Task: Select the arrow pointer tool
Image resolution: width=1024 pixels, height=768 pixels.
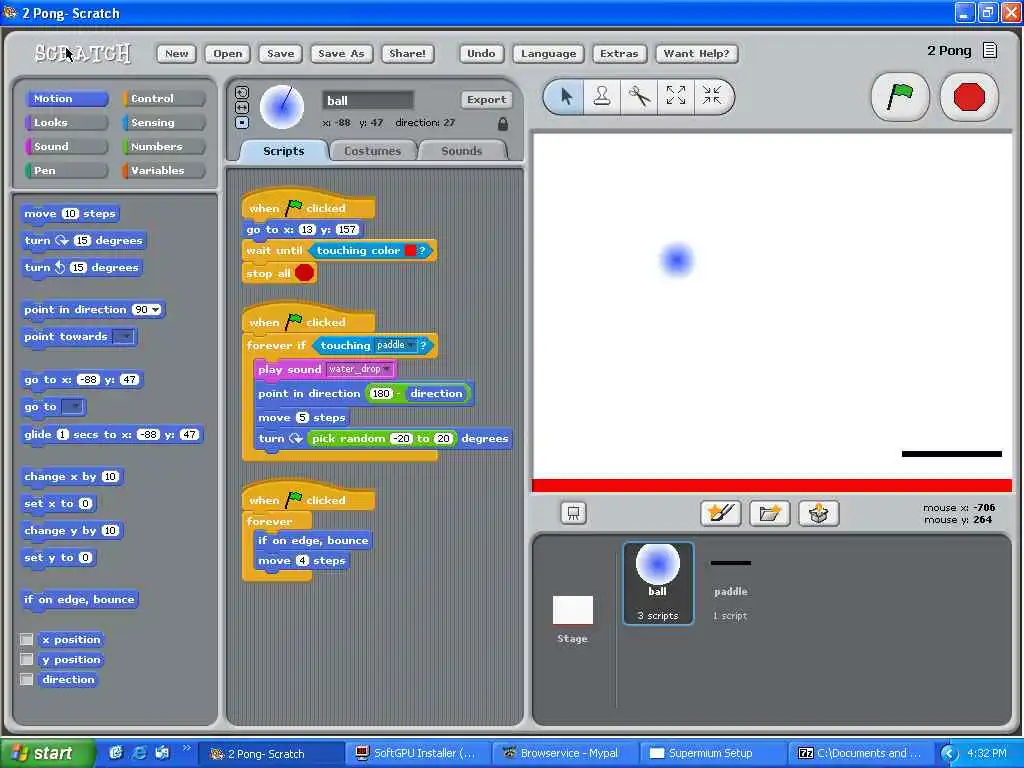Action: (x=566, y=97)
